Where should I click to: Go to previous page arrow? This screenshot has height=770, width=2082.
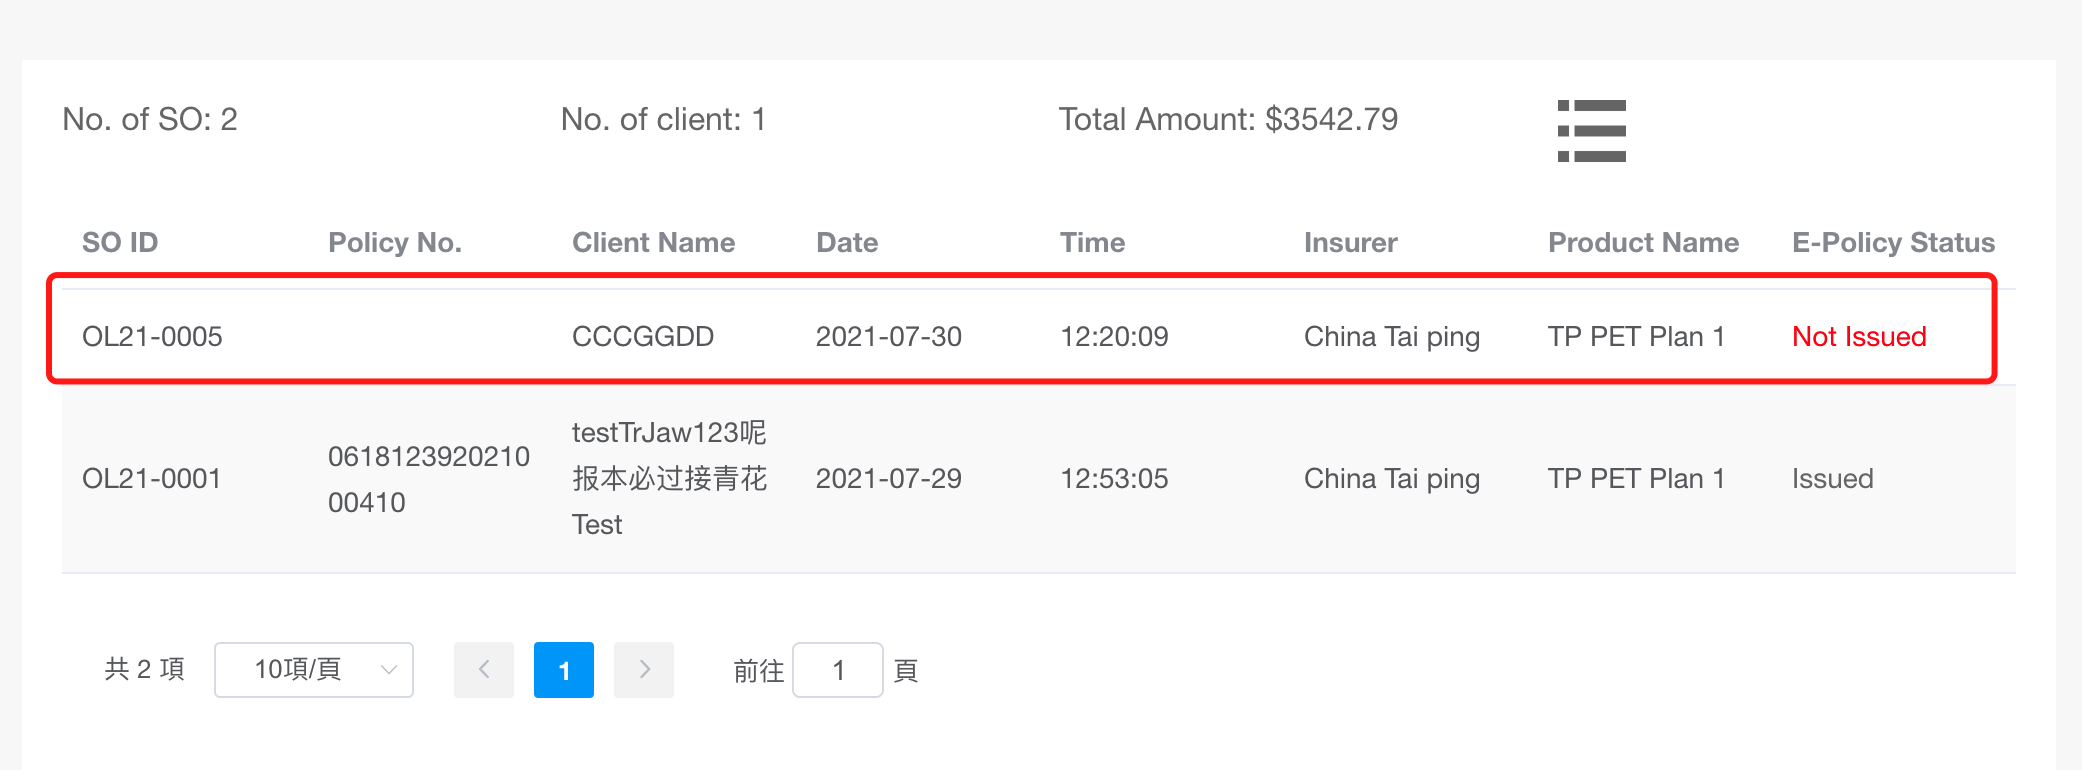coord(484,670)
